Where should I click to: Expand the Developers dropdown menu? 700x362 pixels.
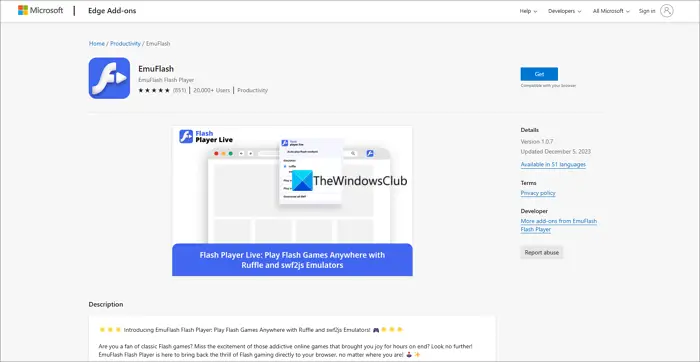point(565,11)
